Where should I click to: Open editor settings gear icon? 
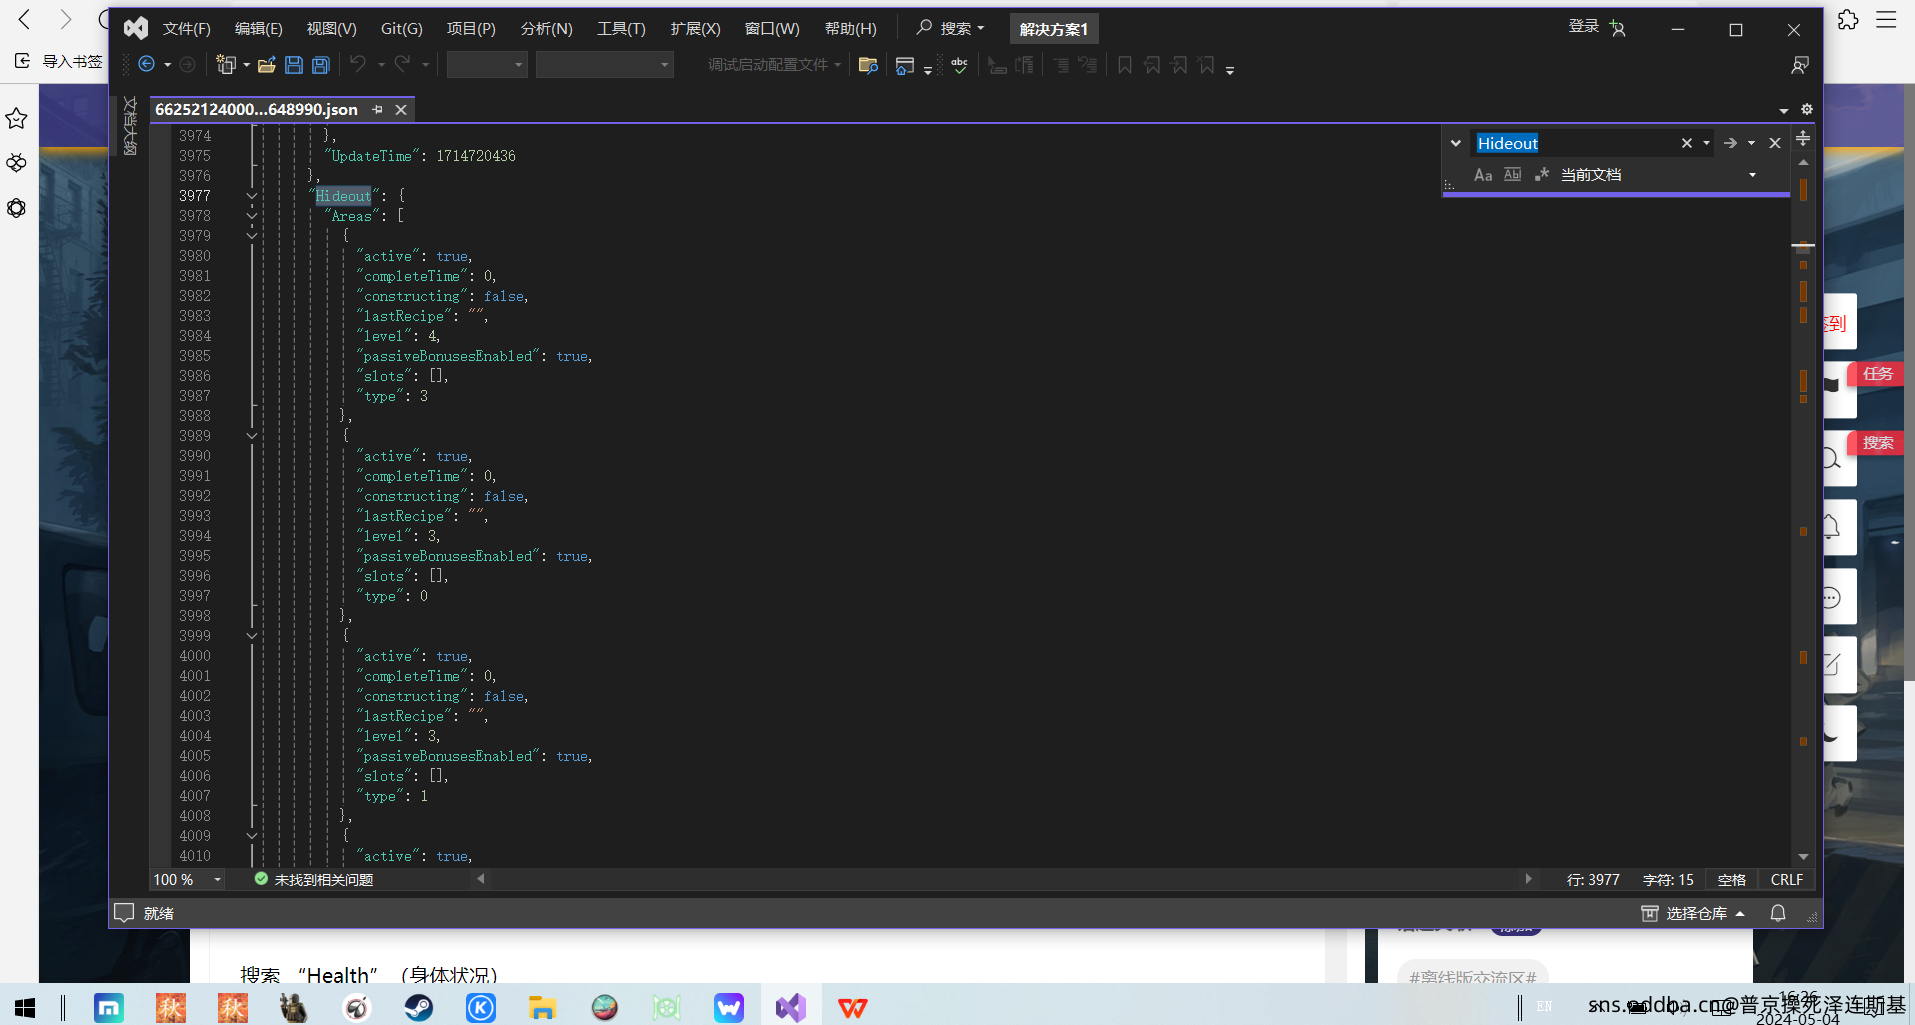(x=1806, y=110)
